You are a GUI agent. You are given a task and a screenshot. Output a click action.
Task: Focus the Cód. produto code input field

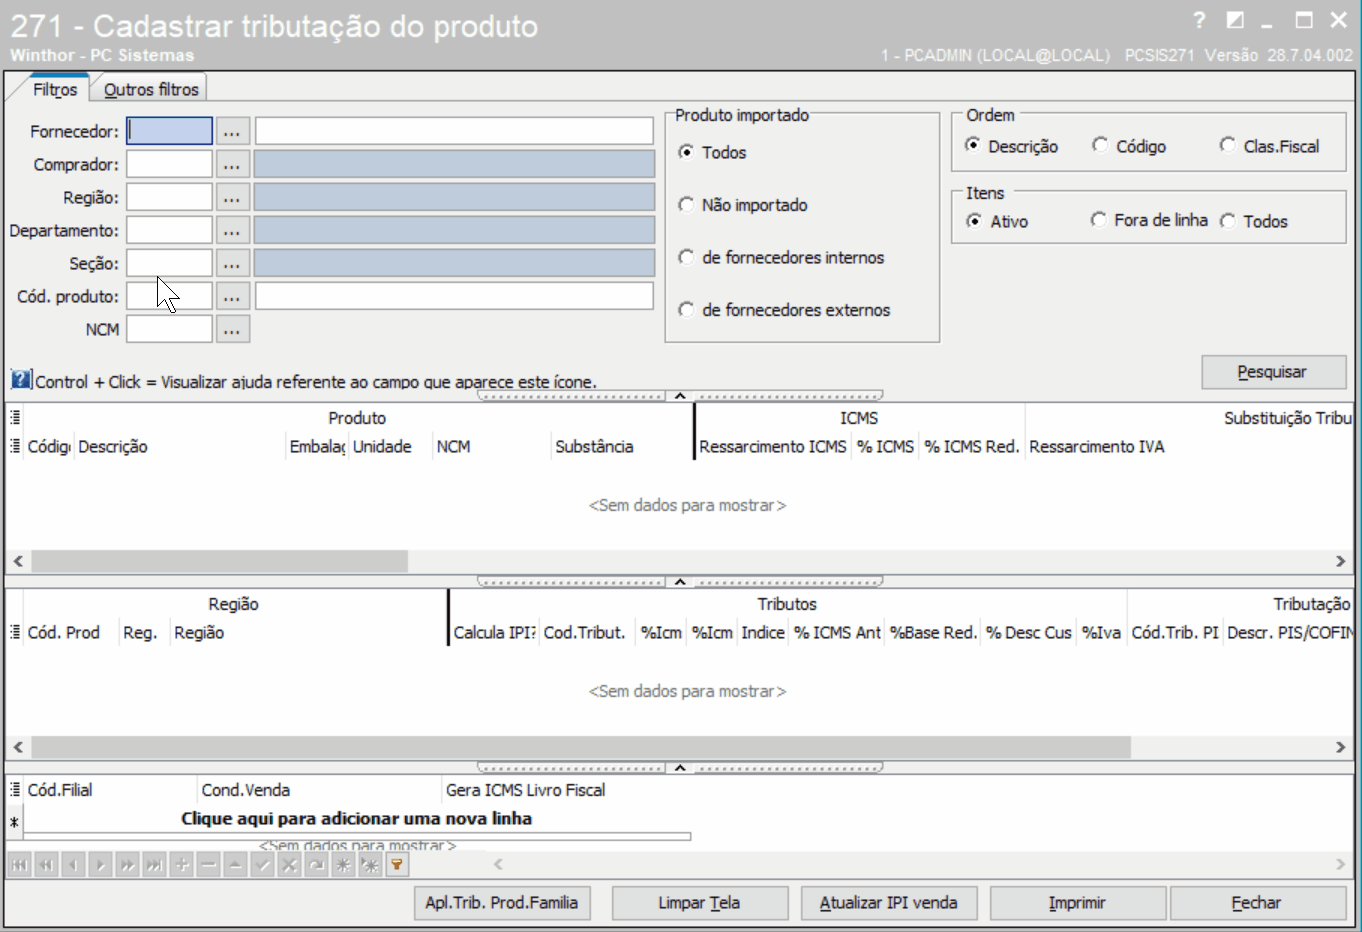tap(169, 296)
